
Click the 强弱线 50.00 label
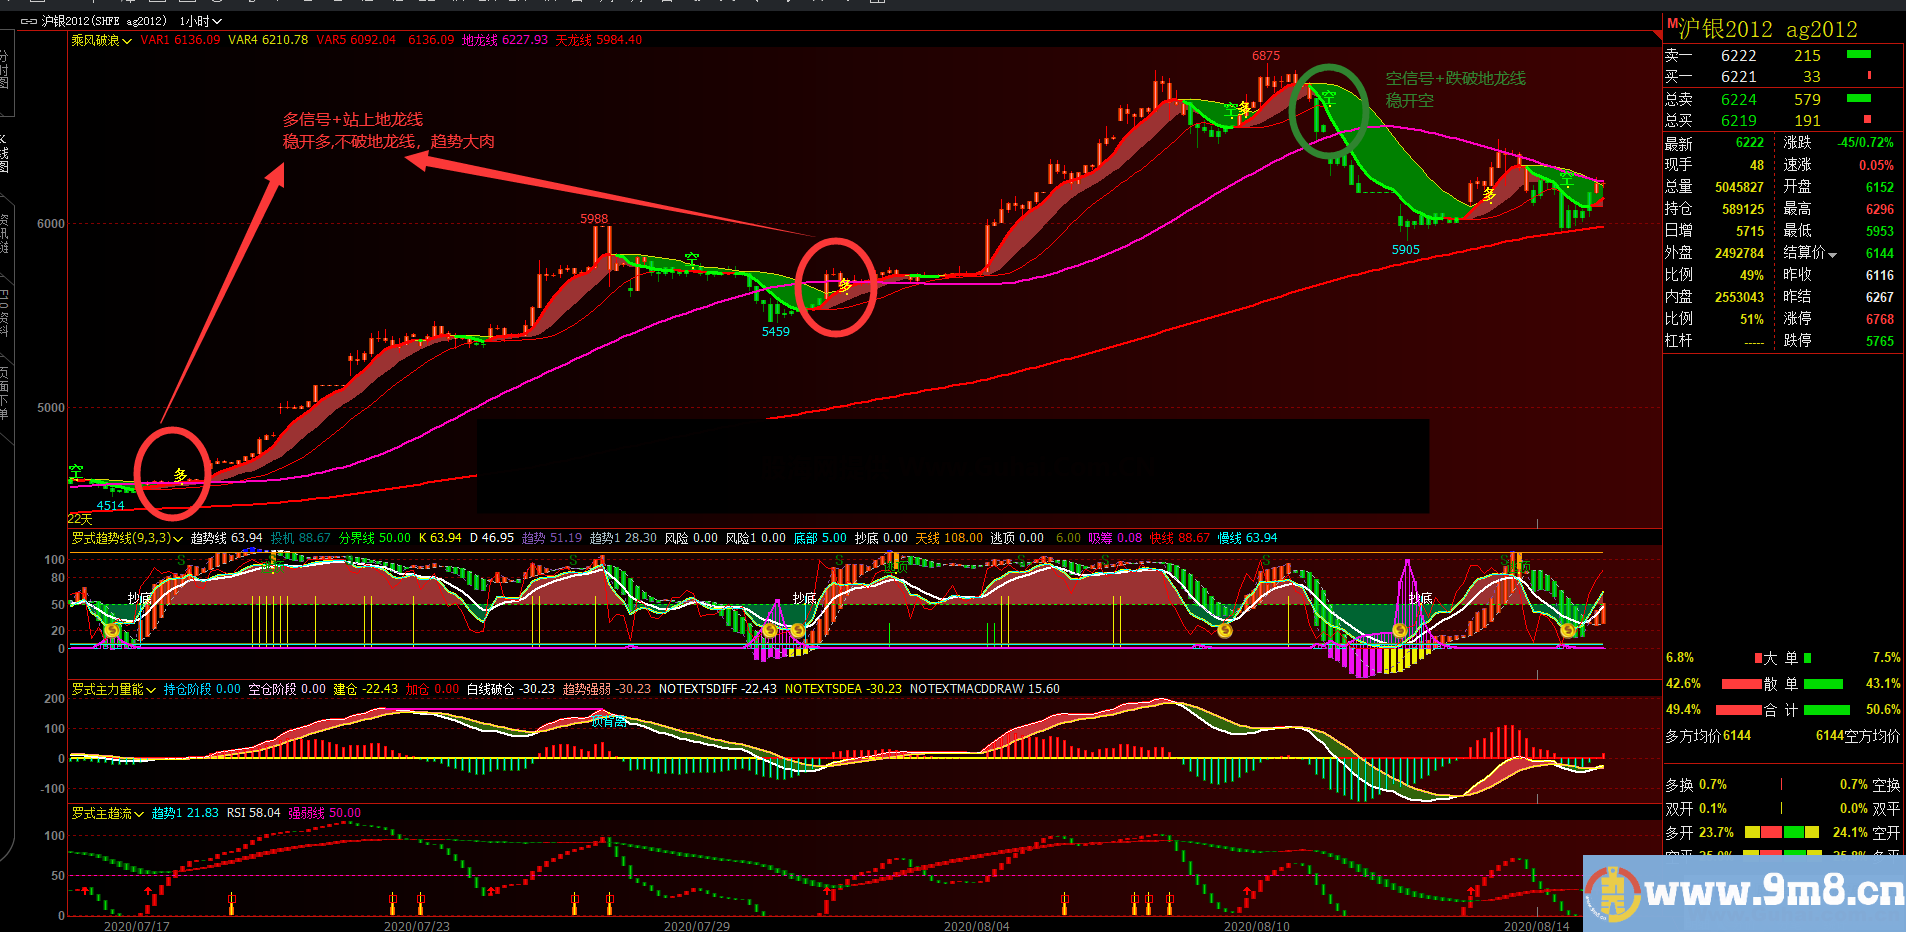coord(325,814)
